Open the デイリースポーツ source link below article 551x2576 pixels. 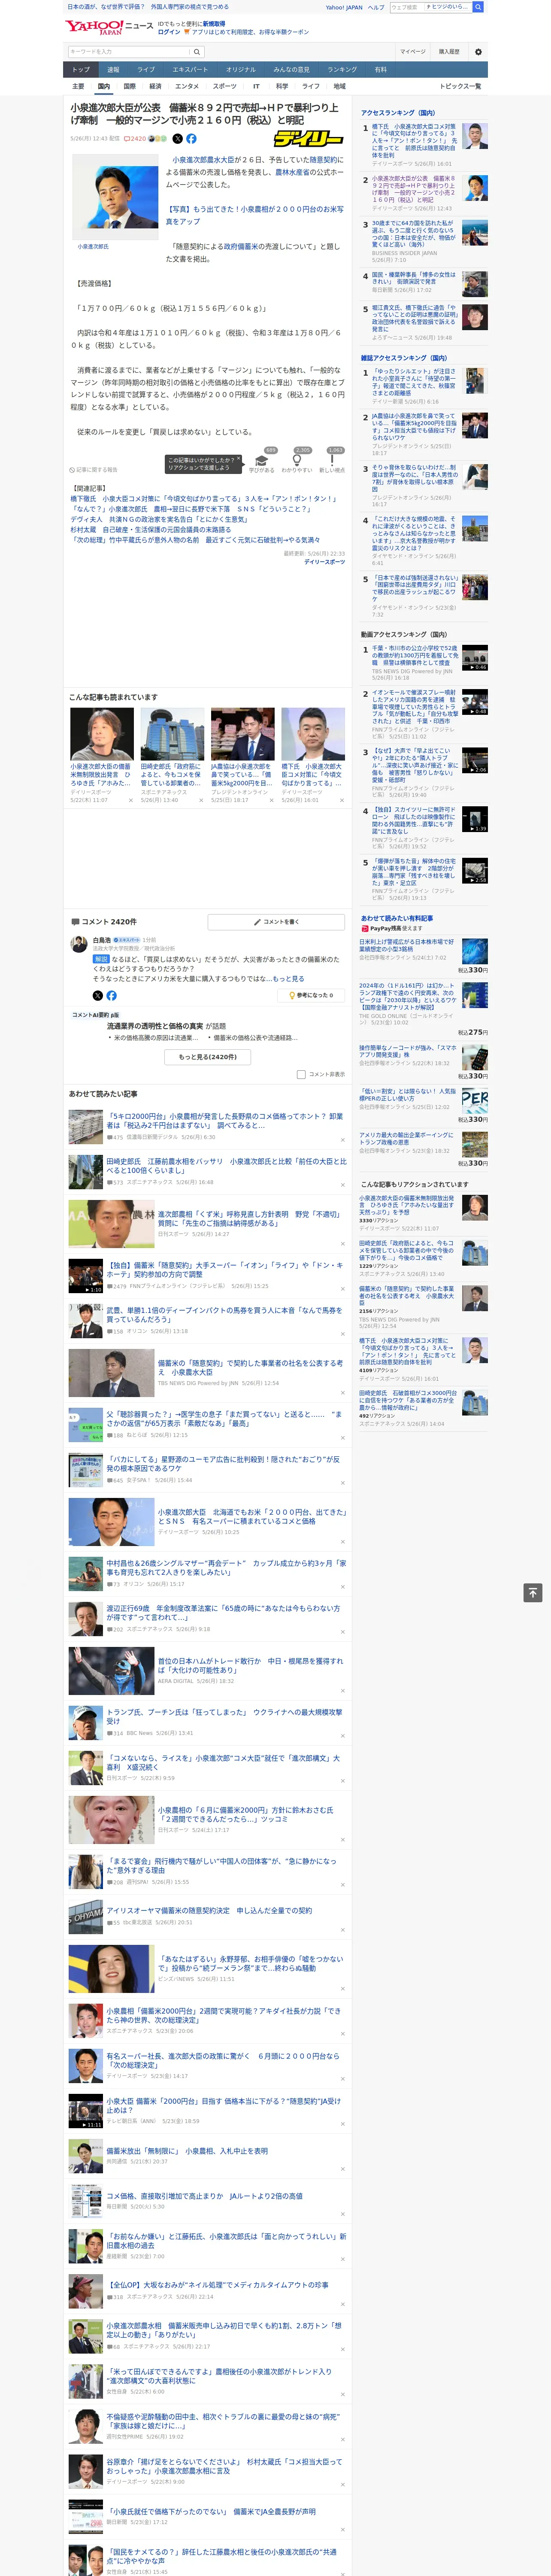click(324, 562)
